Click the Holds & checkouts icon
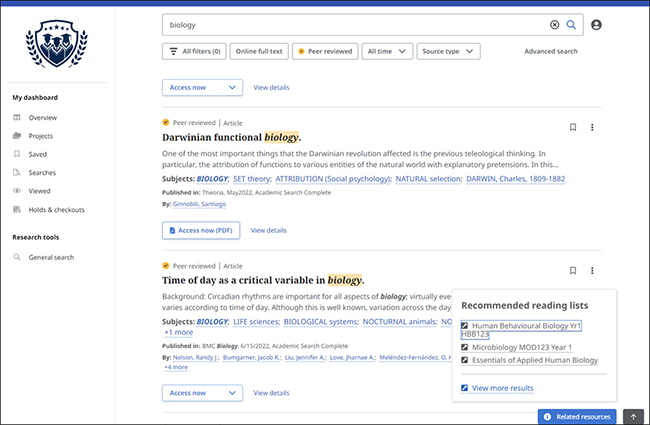The image size is (650, 425). pos(17,209)
